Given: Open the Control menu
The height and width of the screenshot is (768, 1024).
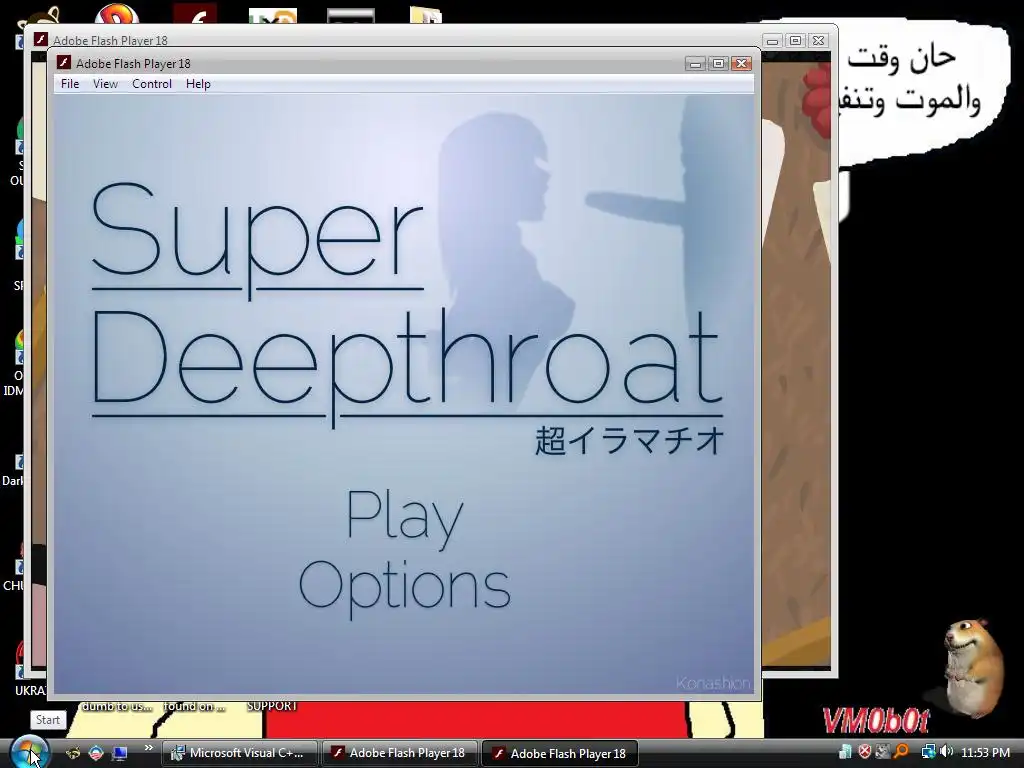Looking at the screenshot, I should 152,84.
